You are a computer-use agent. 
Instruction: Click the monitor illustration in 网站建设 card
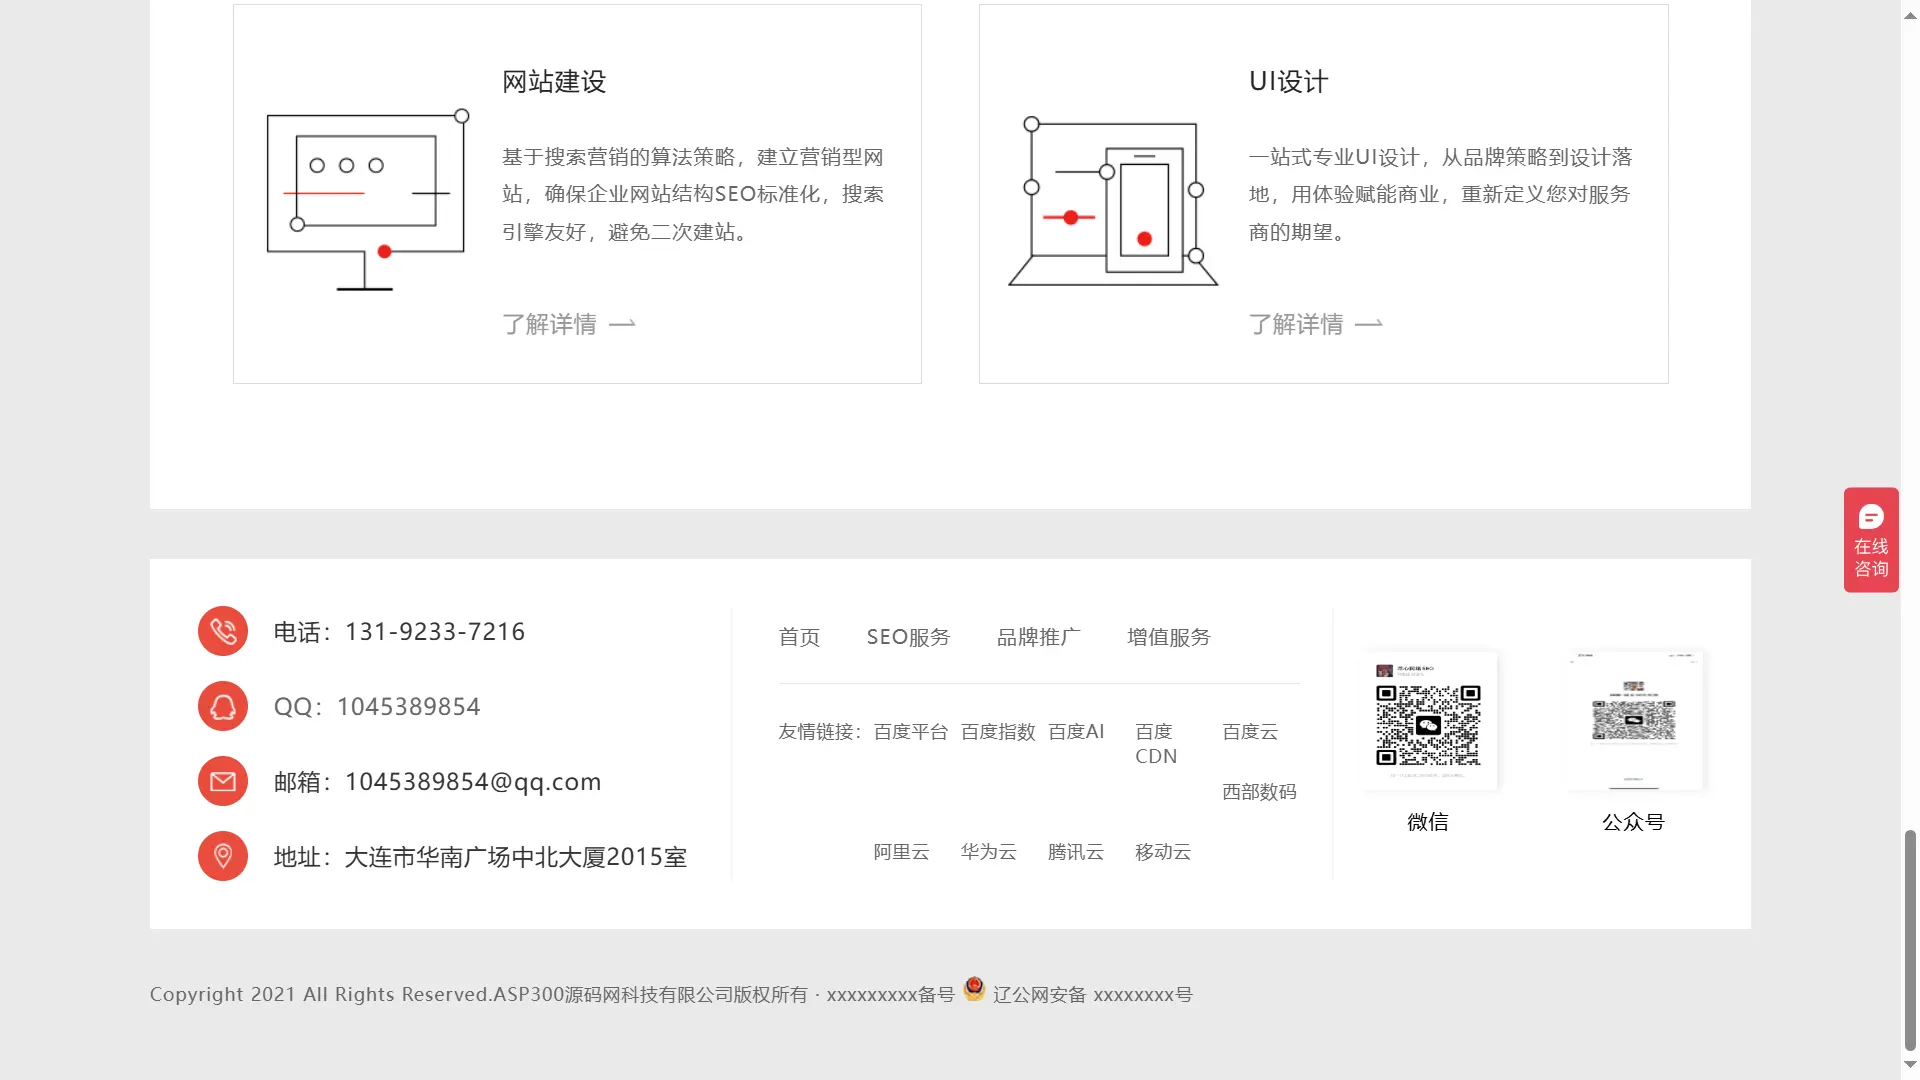click(x=365, y=200)
